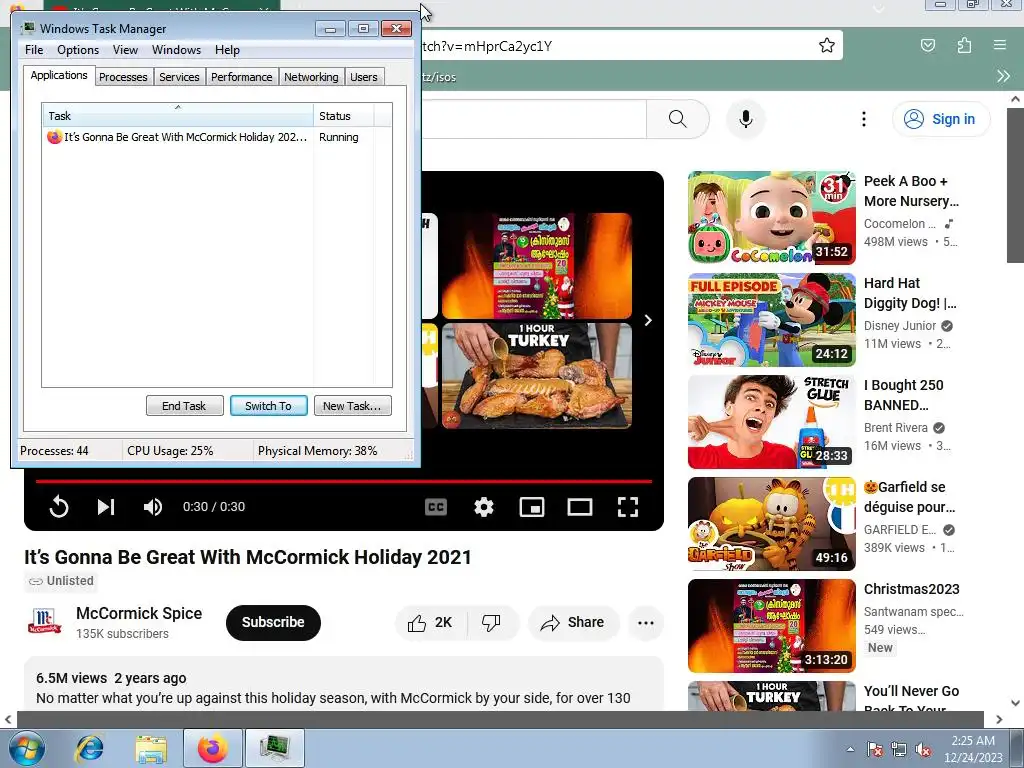Open Hard Hat Diggity Dog video title
The height and width of the screenshot is (768, 1024).
pyautogui.click(x=910, y=293)
